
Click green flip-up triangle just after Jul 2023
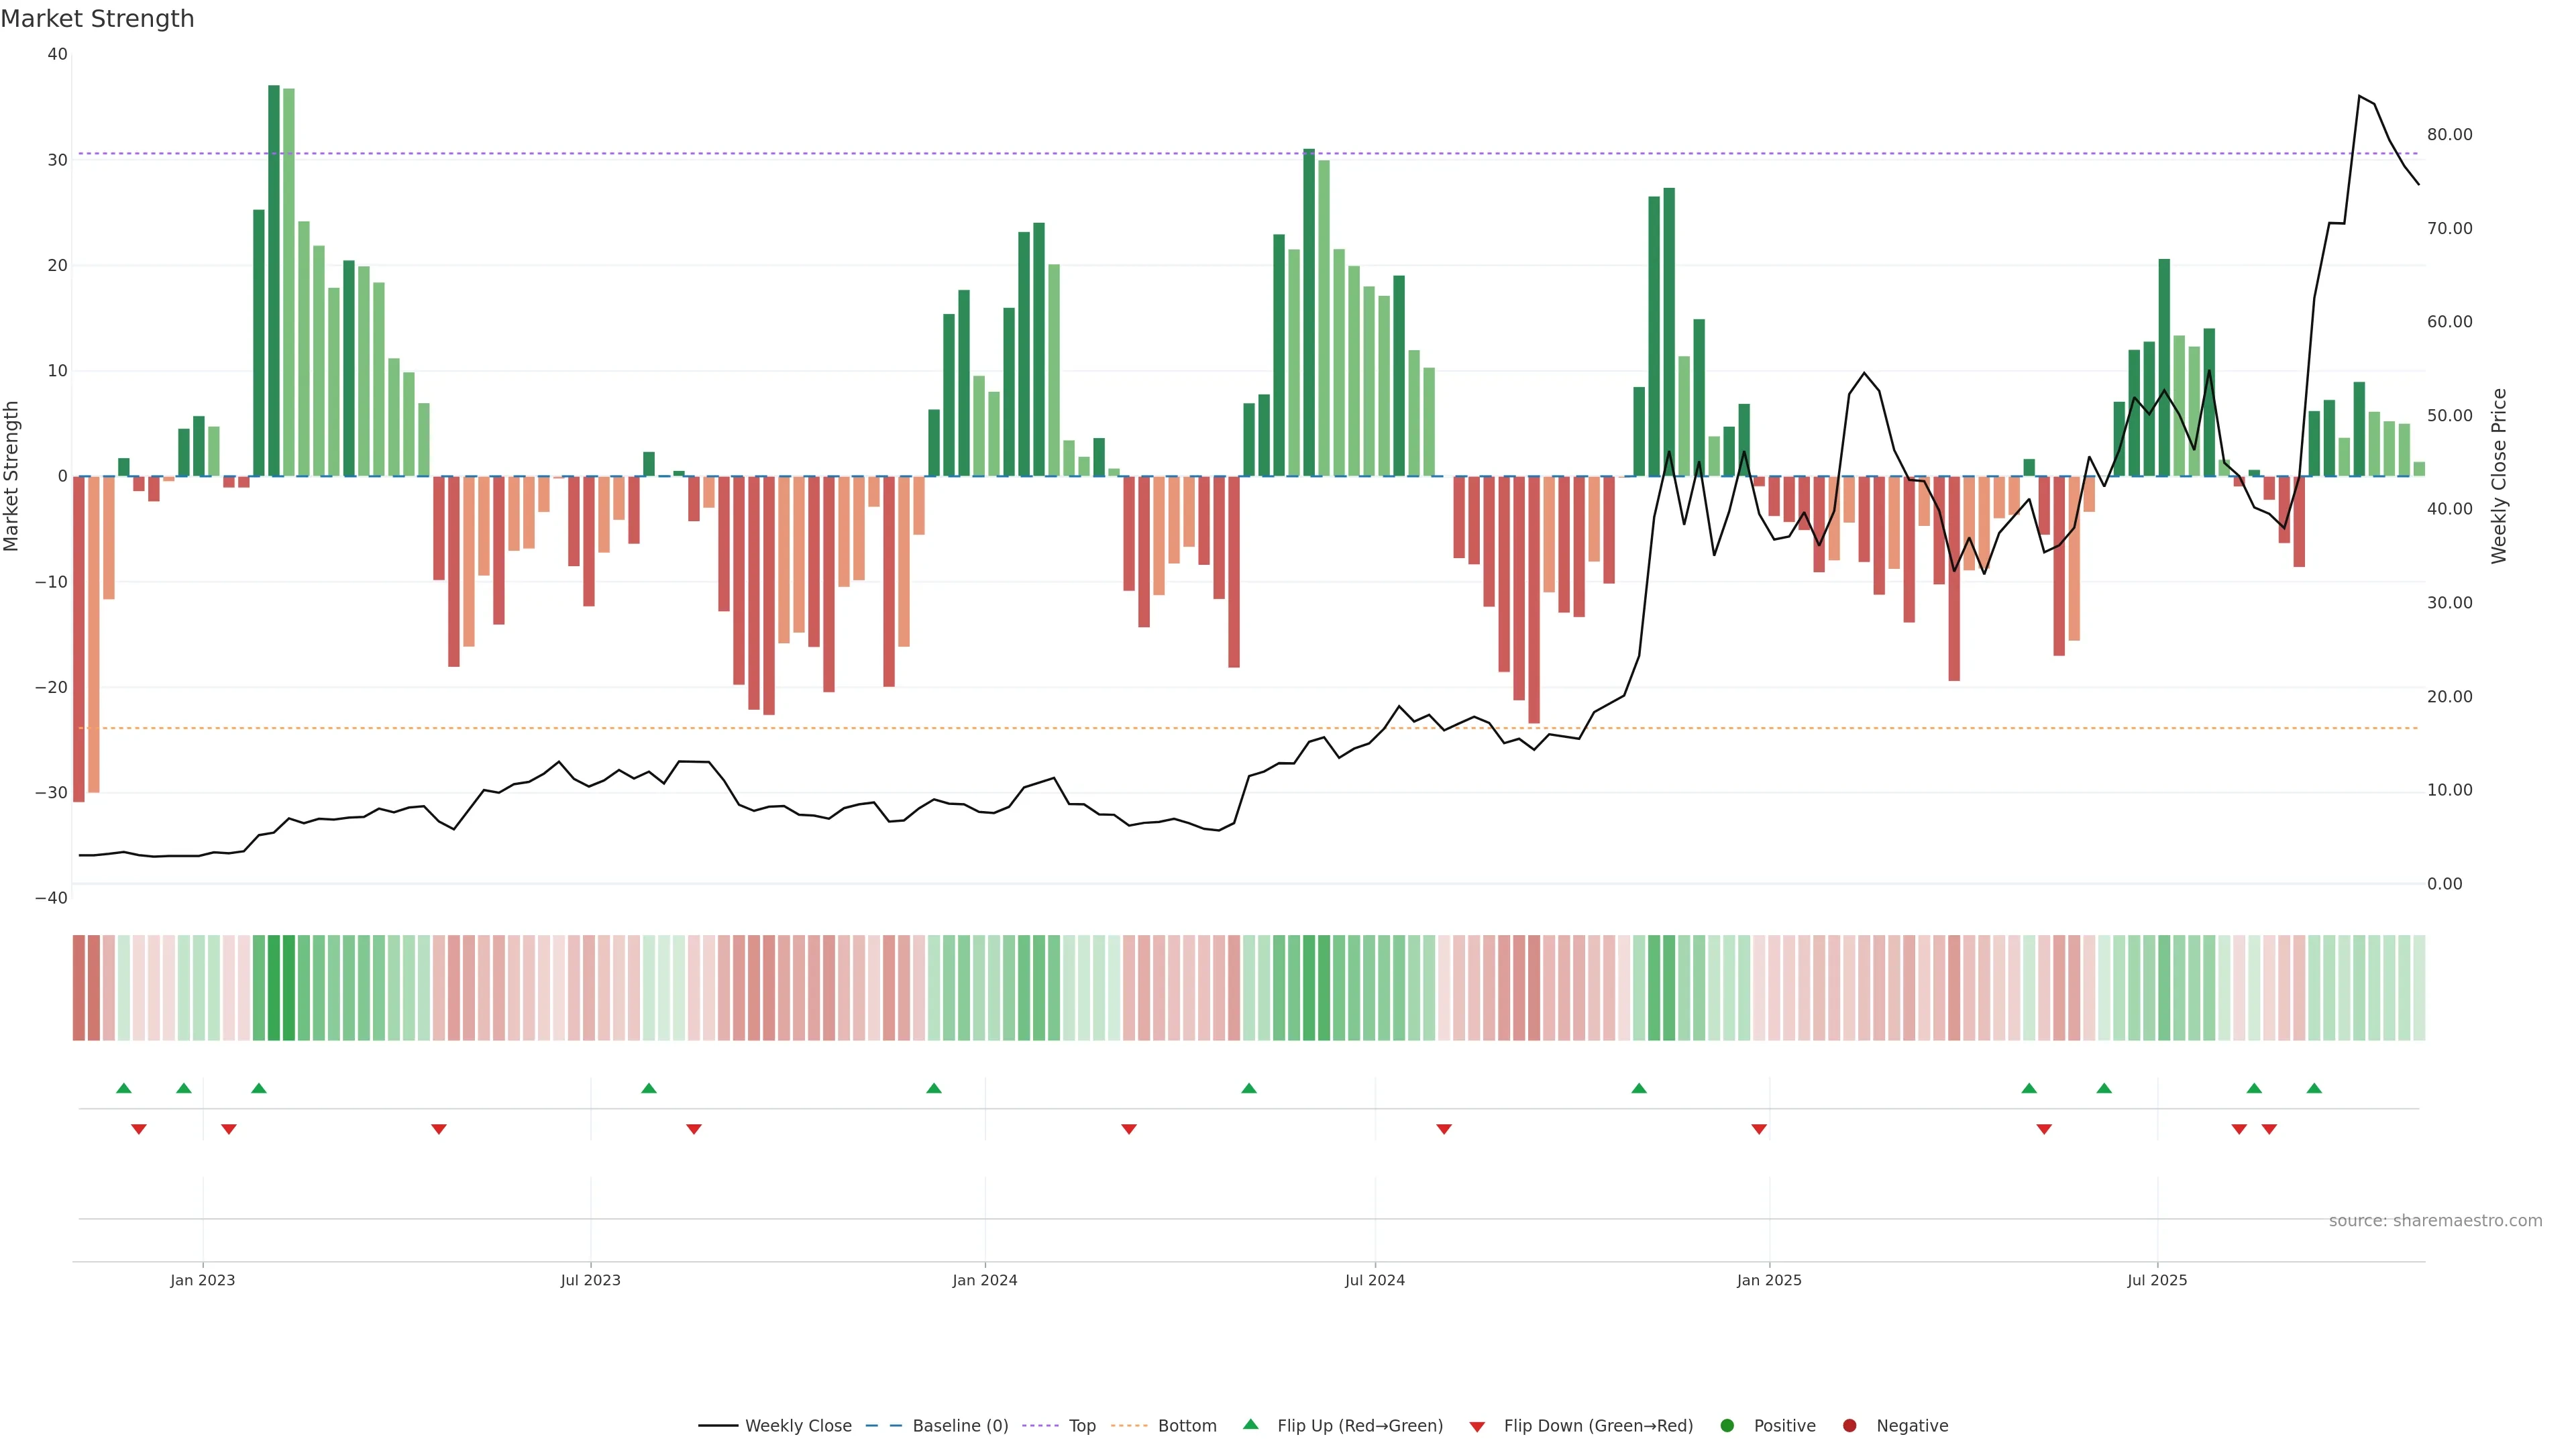click(649, 1088)
